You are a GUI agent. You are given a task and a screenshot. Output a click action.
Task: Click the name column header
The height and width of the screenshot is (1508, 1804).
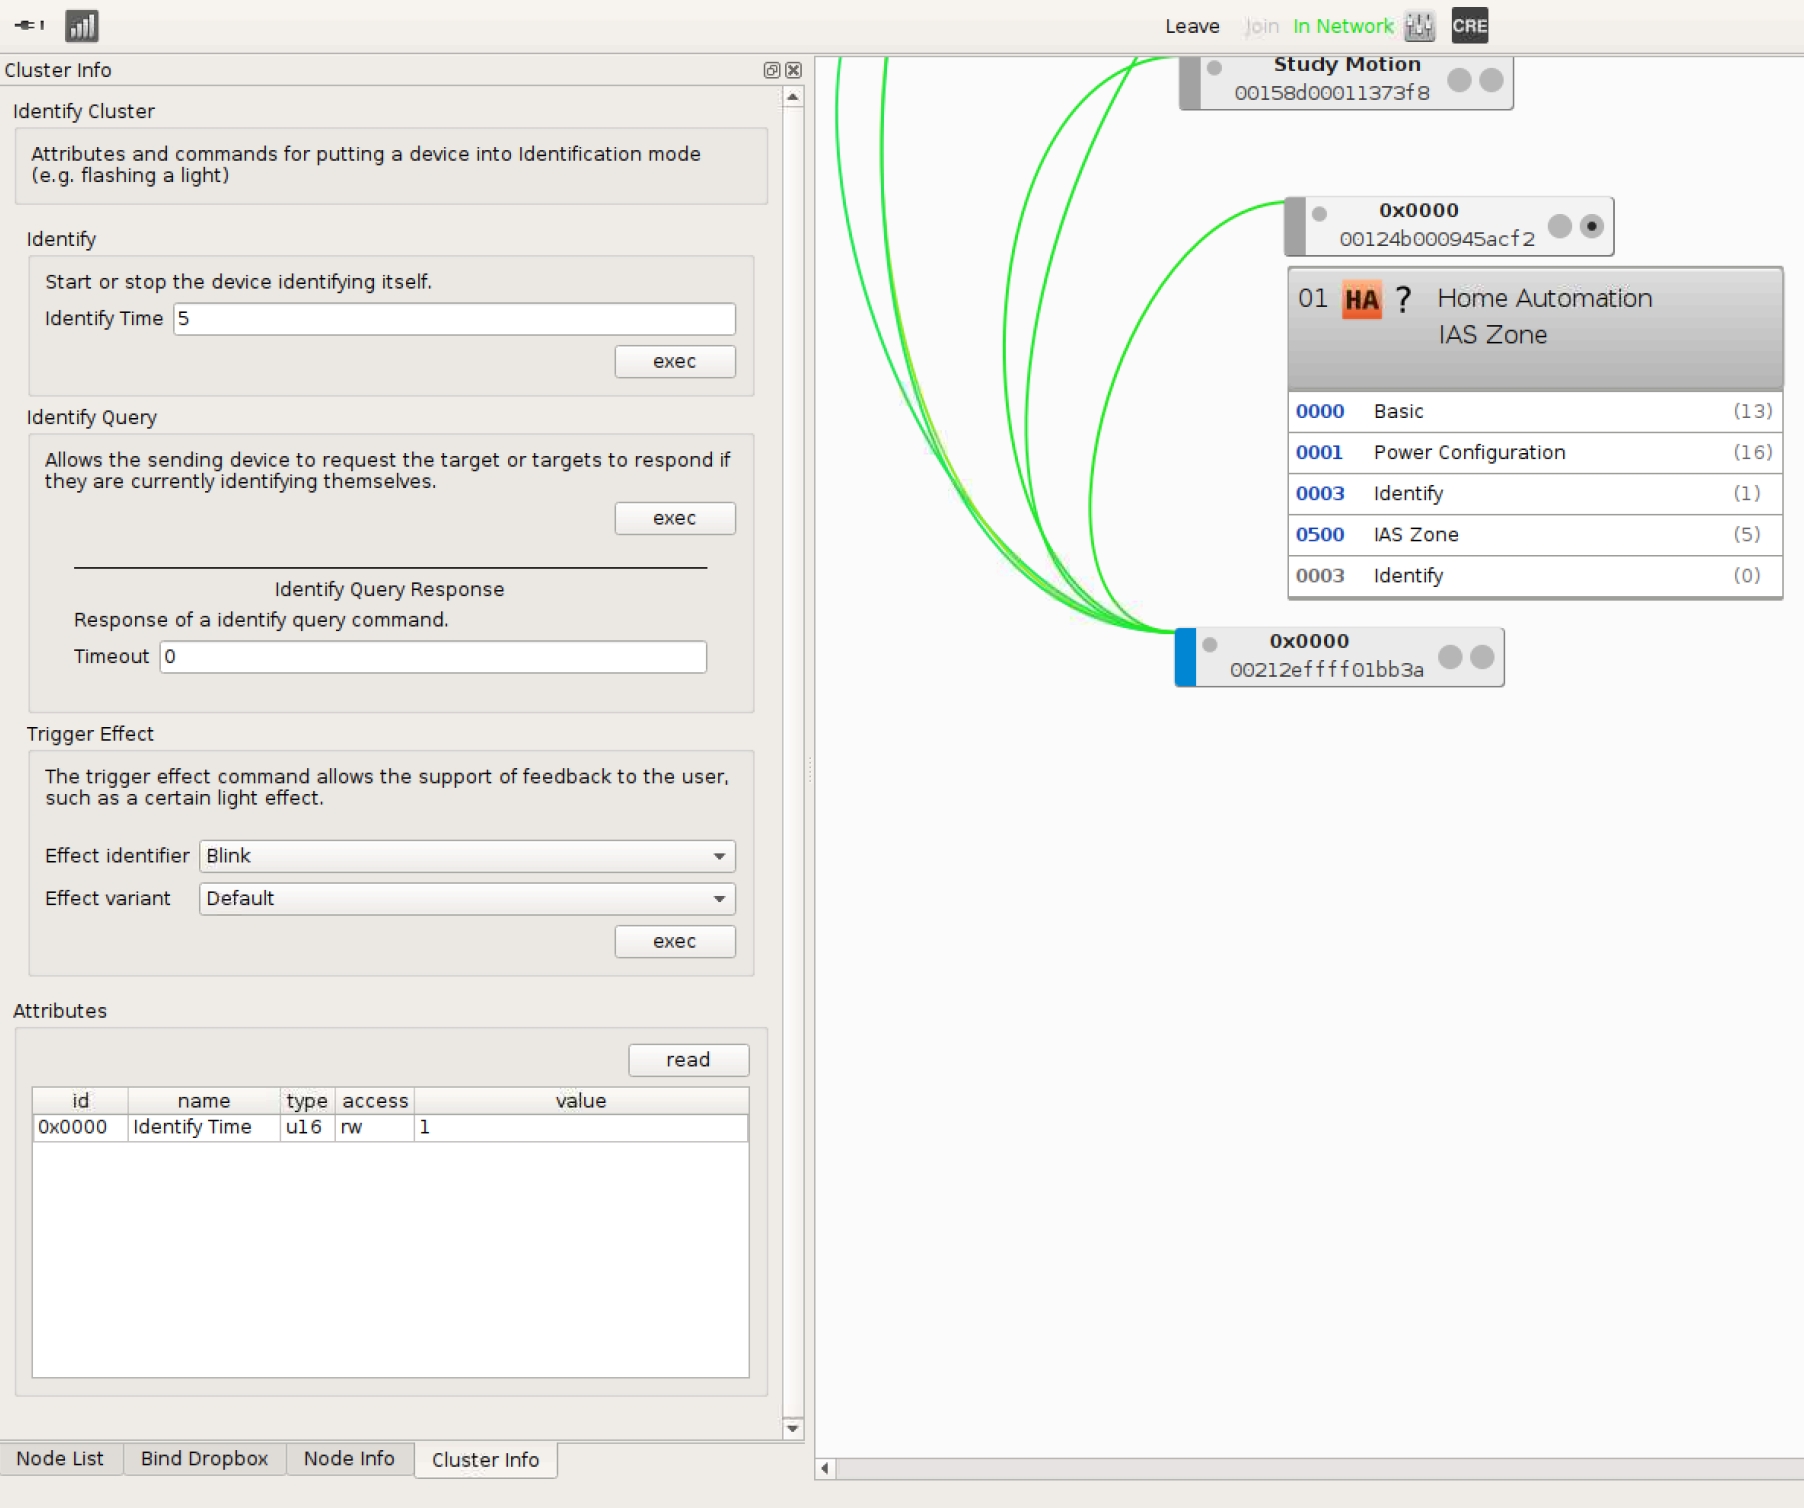pyautogui.click(x=204, y=1101)
